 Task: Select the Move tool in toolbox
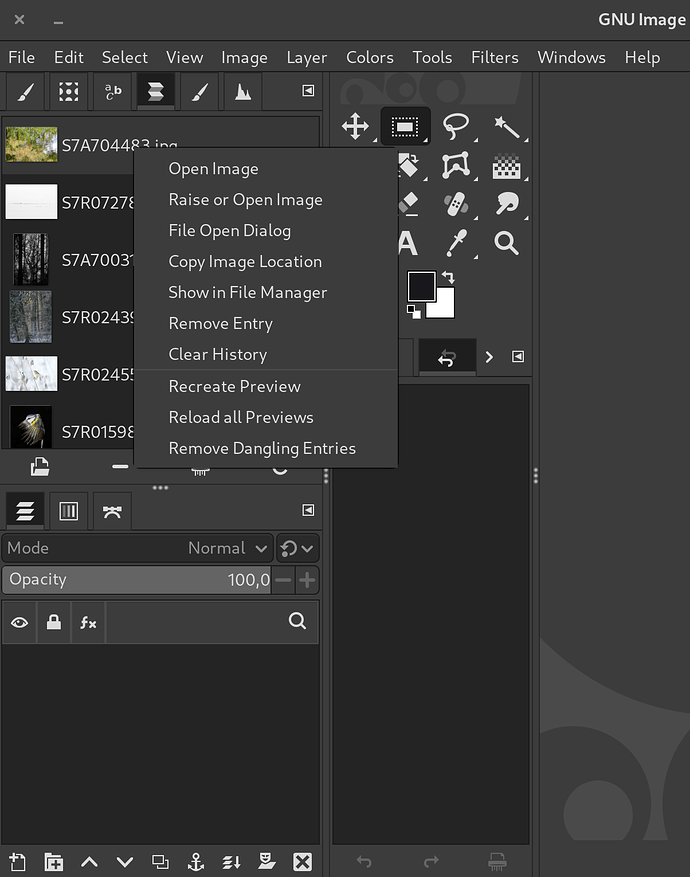[355, 127]
